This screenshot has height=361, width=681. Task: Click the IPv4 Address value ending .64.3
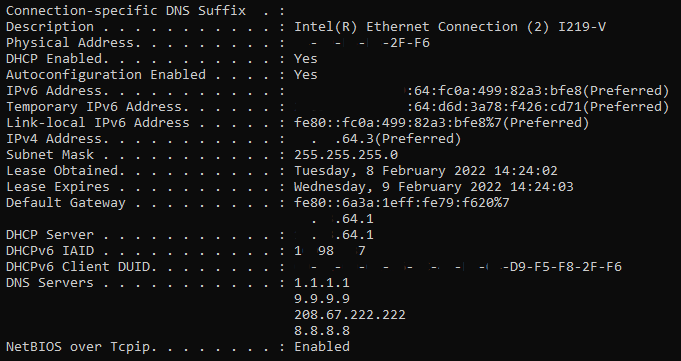click(377, 139)
